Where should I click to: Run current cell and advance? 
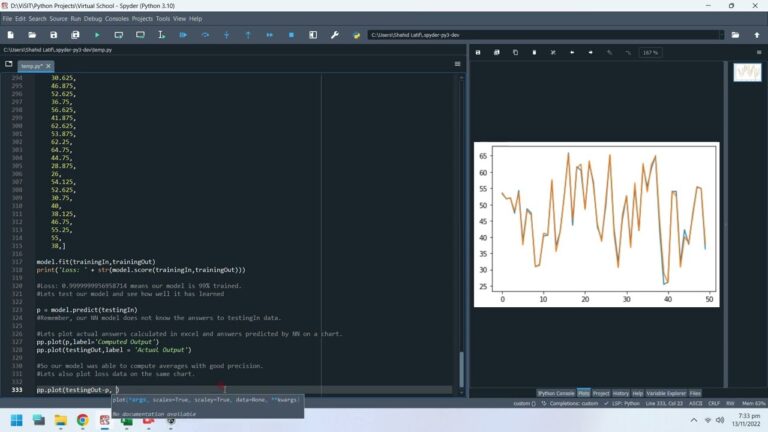[x=140, y=35]
